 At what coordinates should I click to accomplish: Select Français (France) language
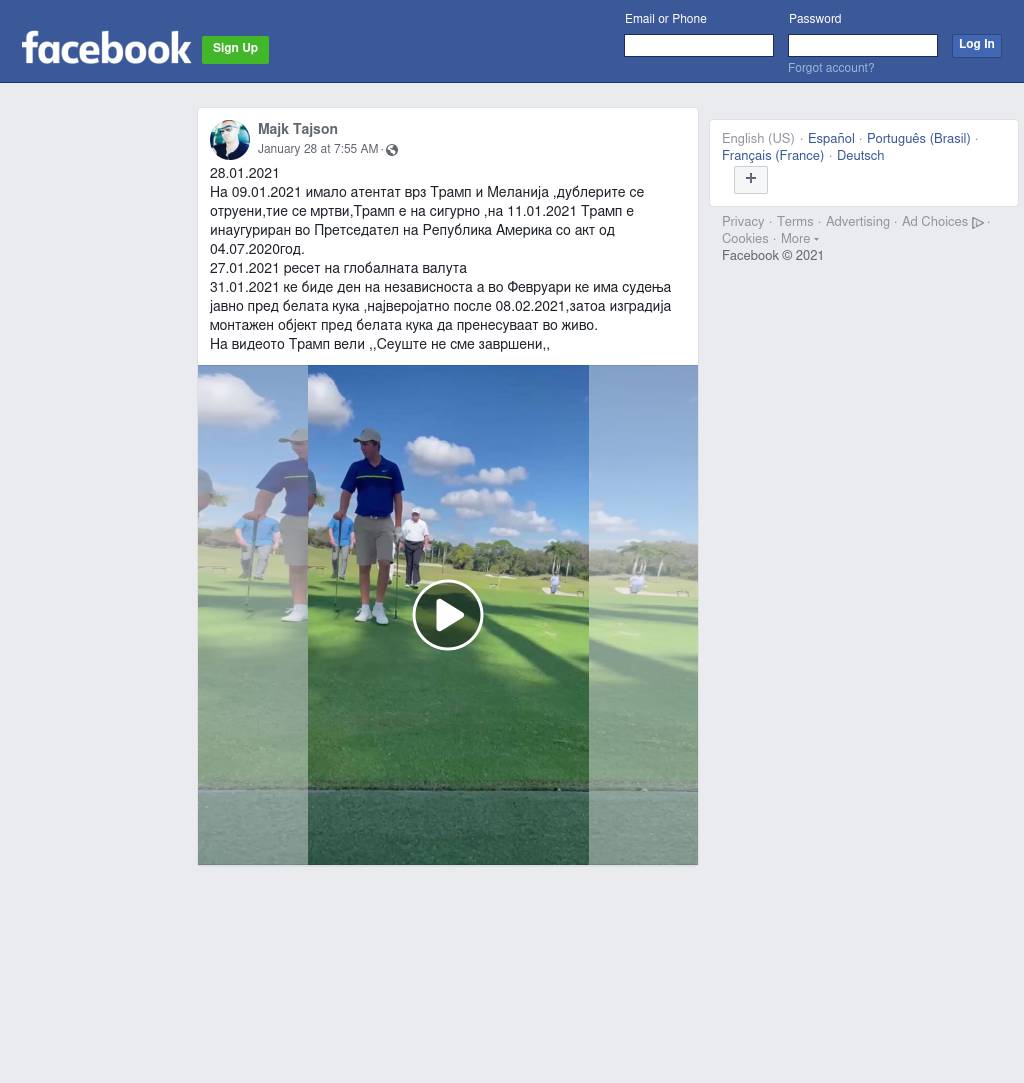pyautogui.click(x=773, y=155)
